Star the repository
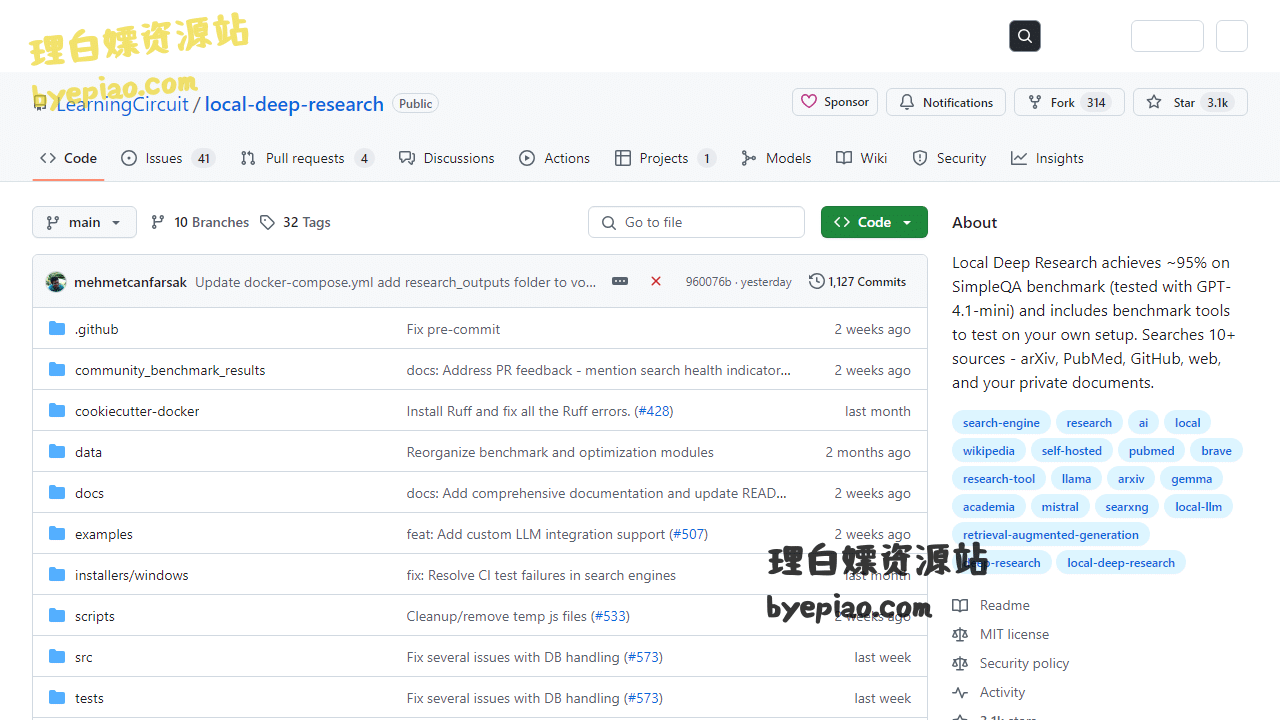Image resolution: width=1280 pixels, height=720 pixels. coord(1190,102)
